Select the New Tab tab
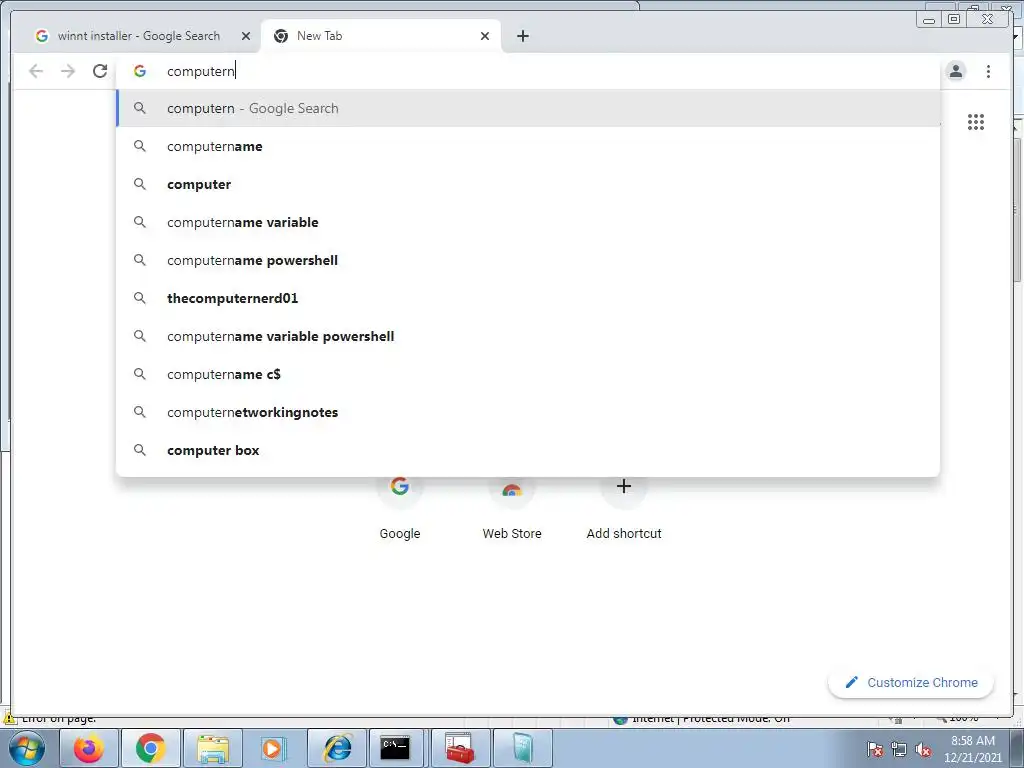 (379, 36)
